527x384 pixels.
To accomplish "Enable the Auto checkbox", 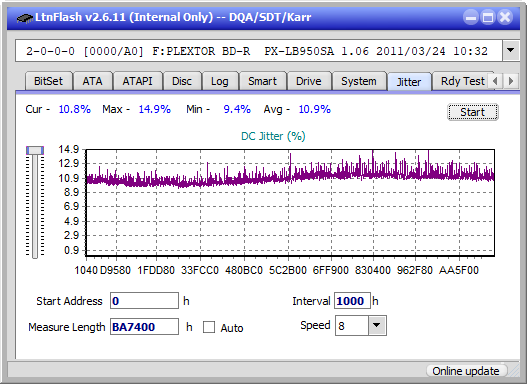I will (209, 327).
